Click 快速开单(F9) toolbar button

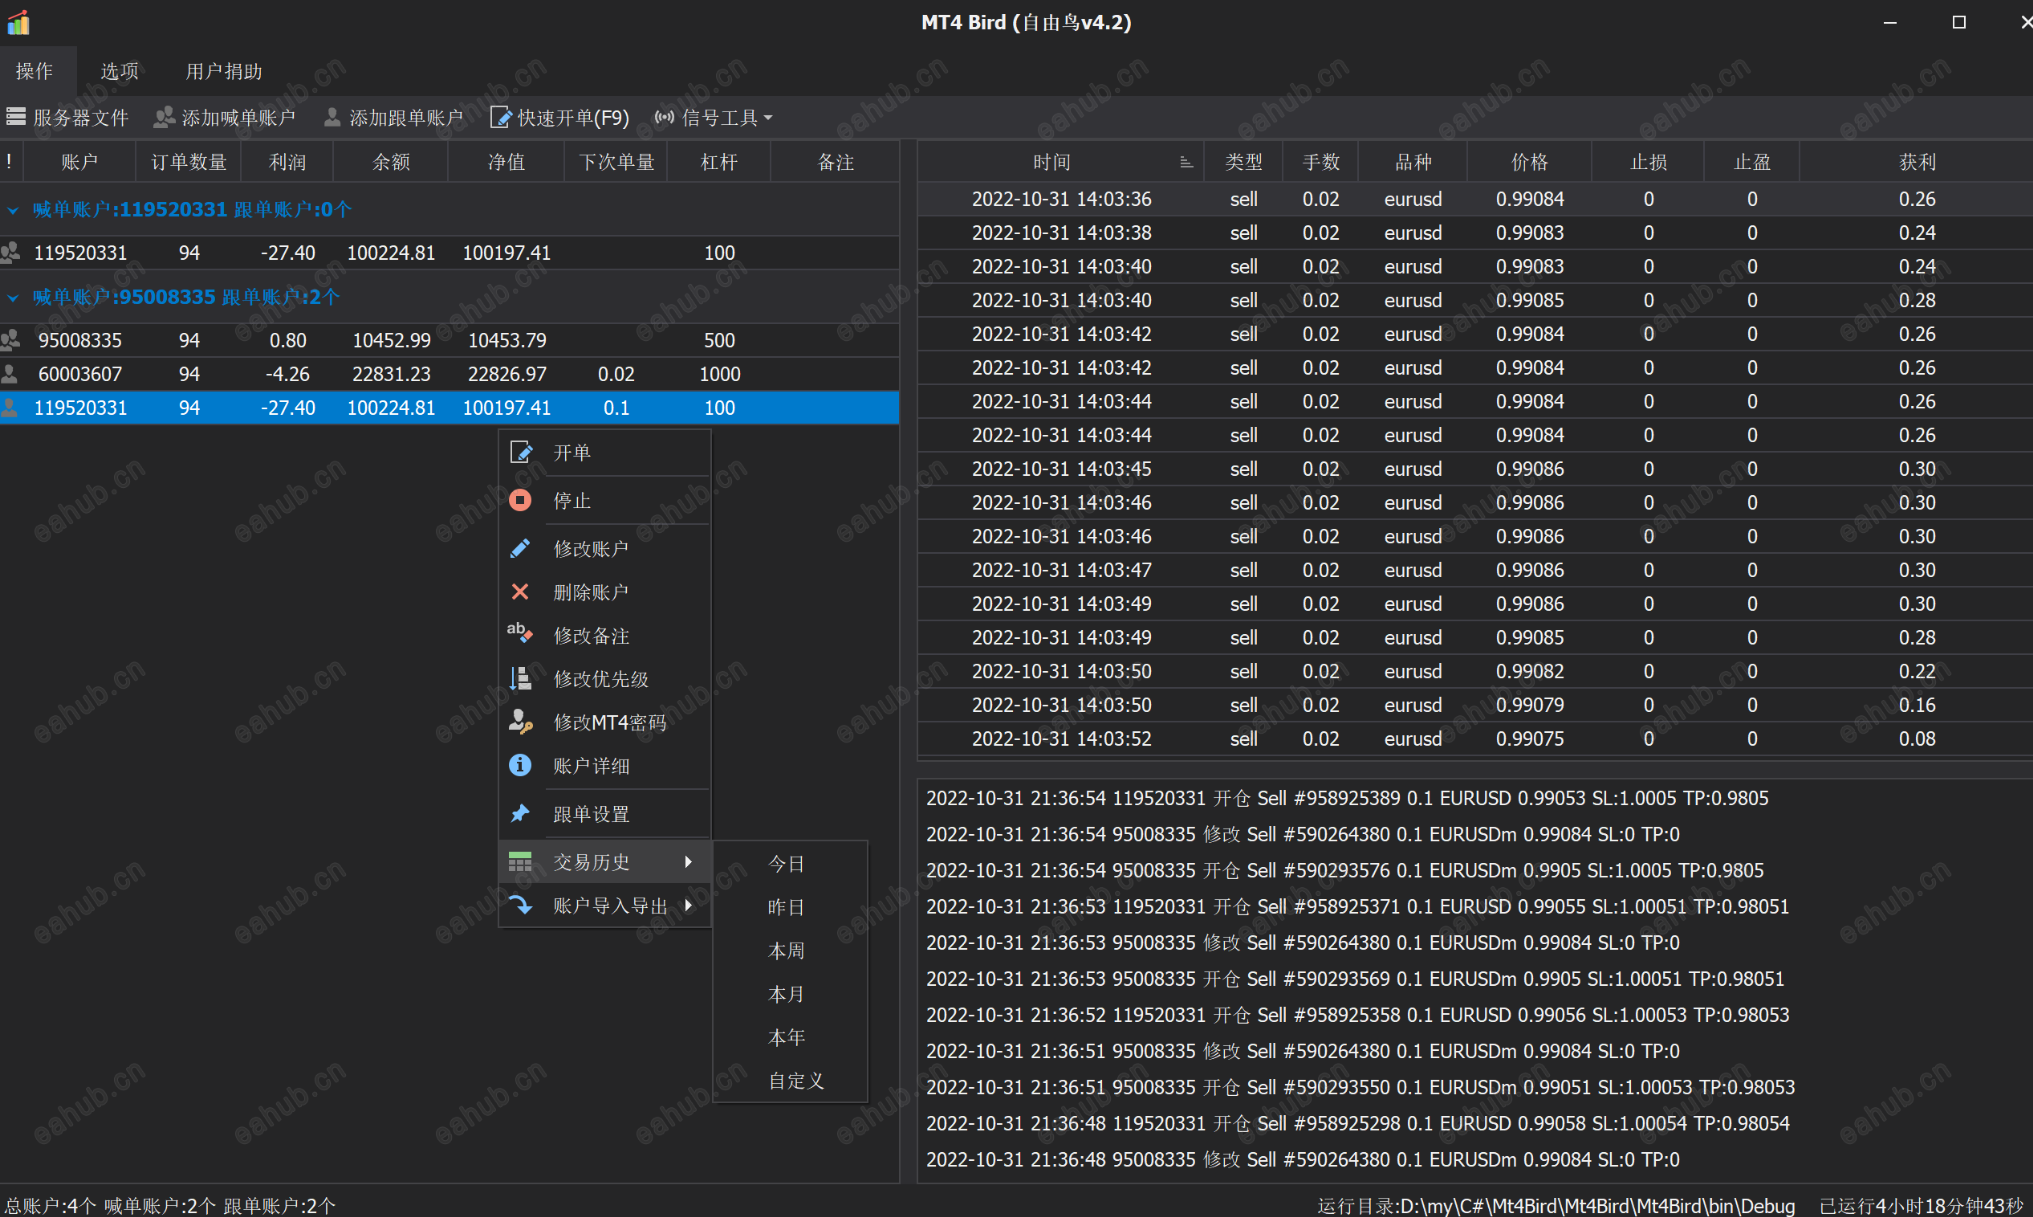coord(560,118)
